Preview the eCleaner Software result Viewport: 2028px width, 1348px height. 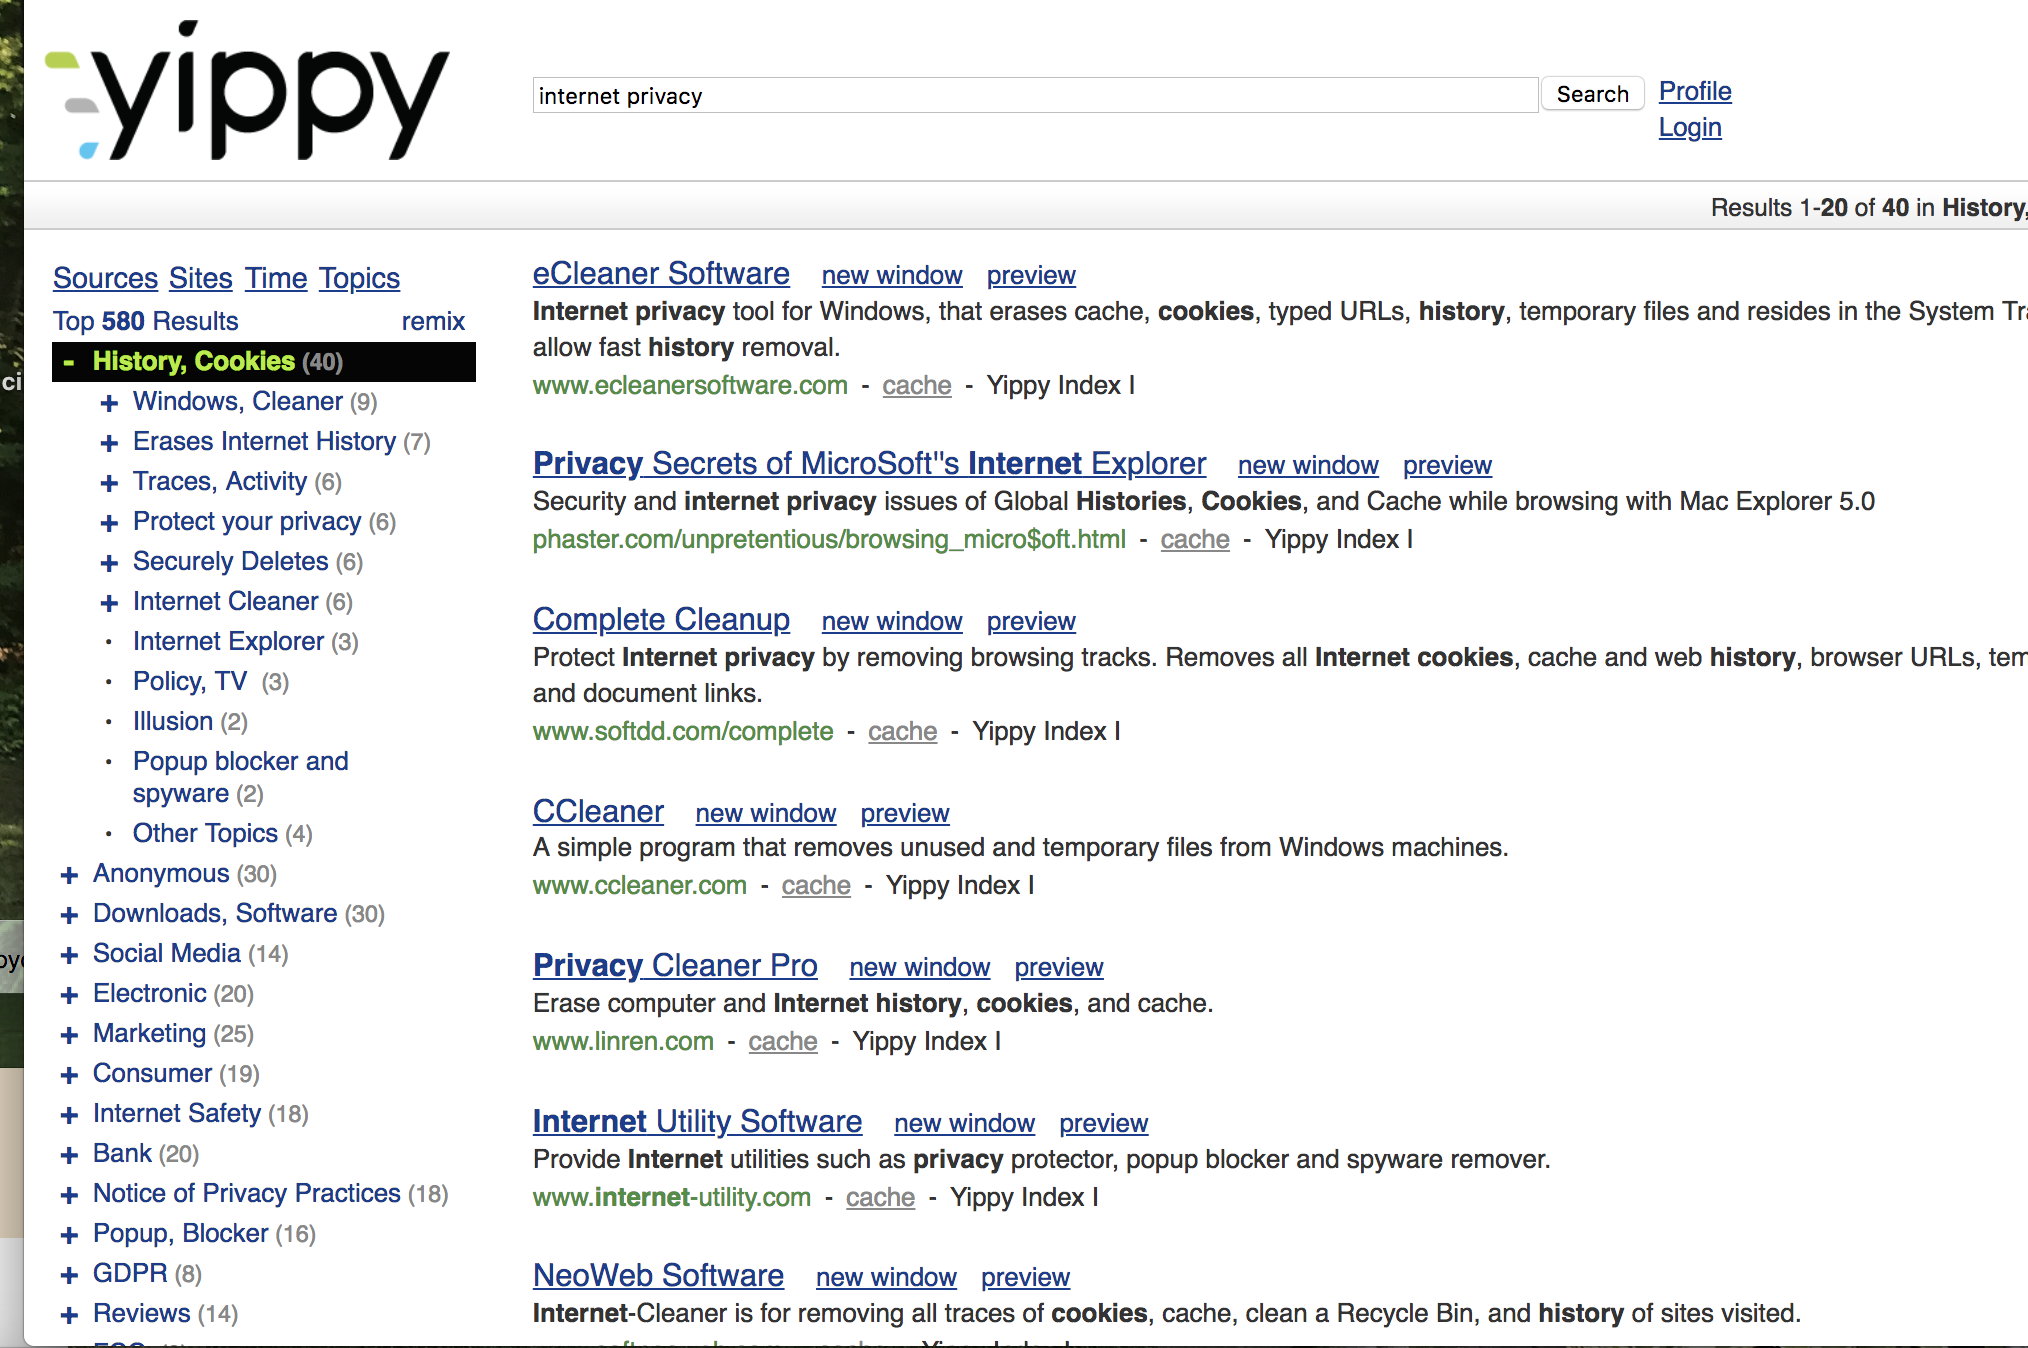pos(1031,275)
